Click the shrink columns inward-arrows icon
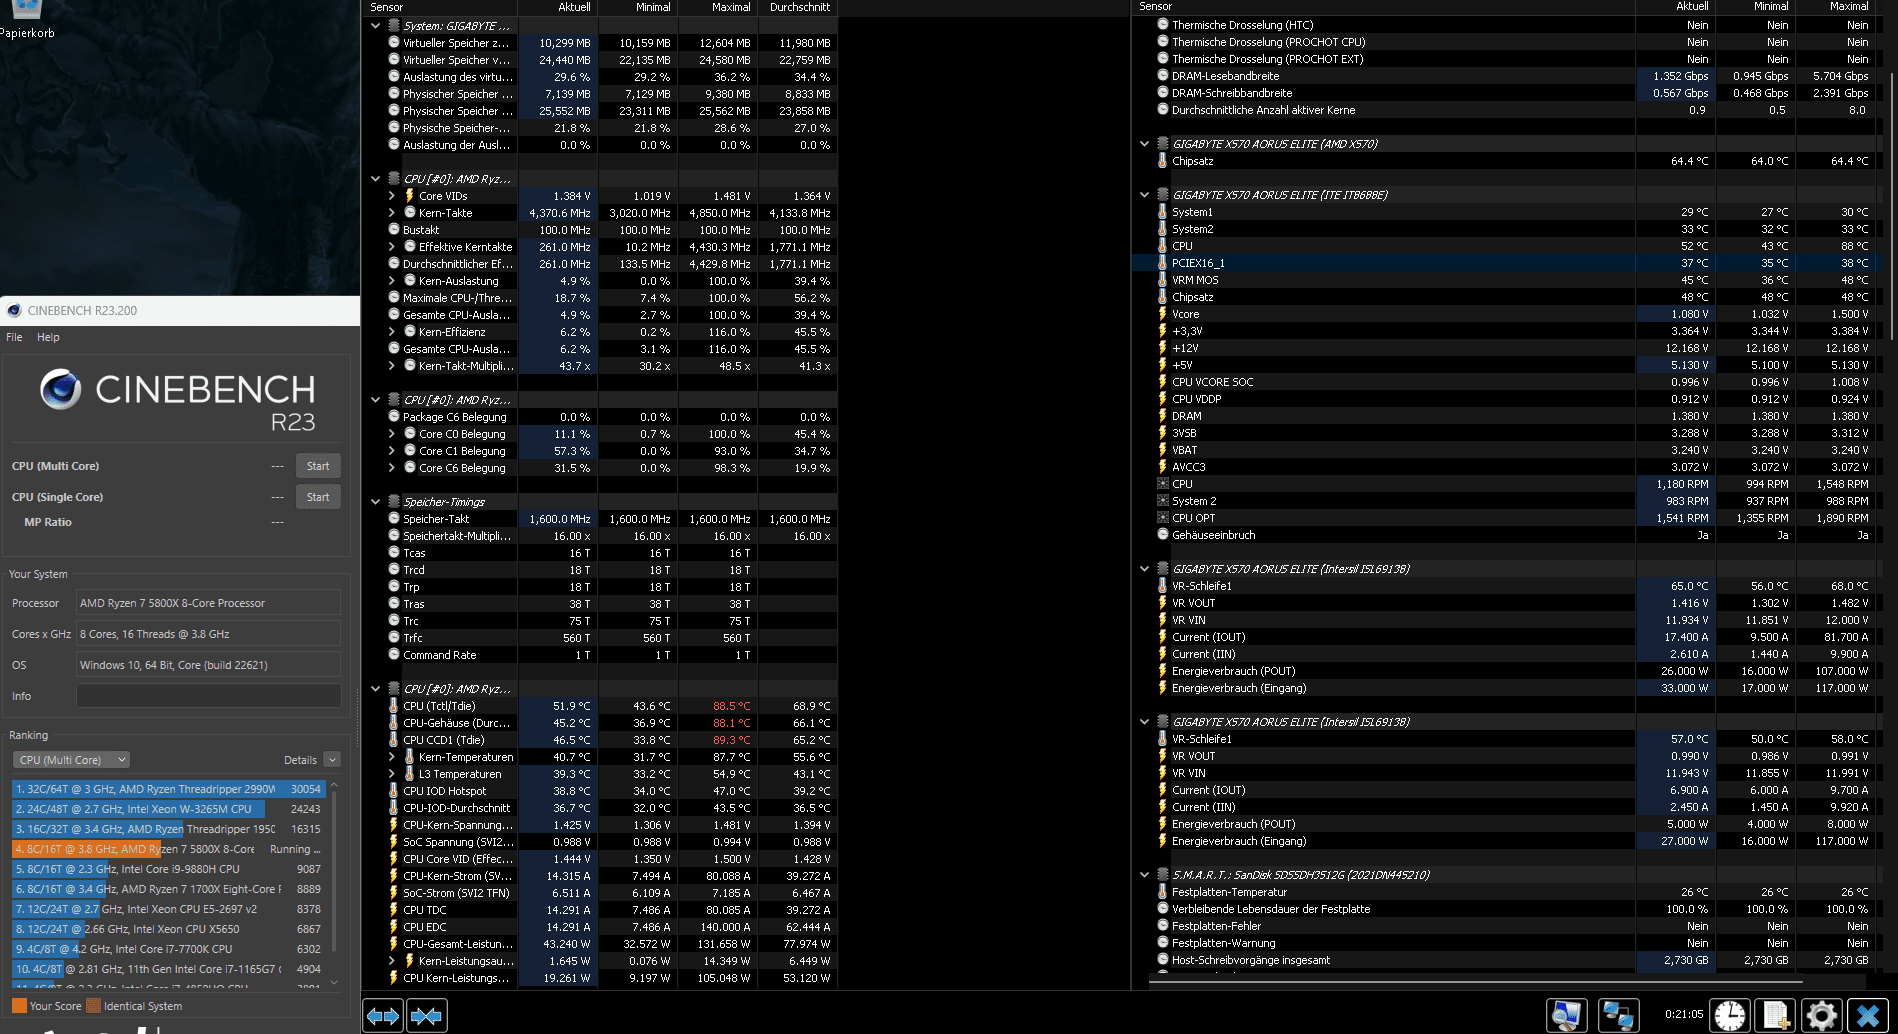The image size is (1898, 1034). 427,1016
